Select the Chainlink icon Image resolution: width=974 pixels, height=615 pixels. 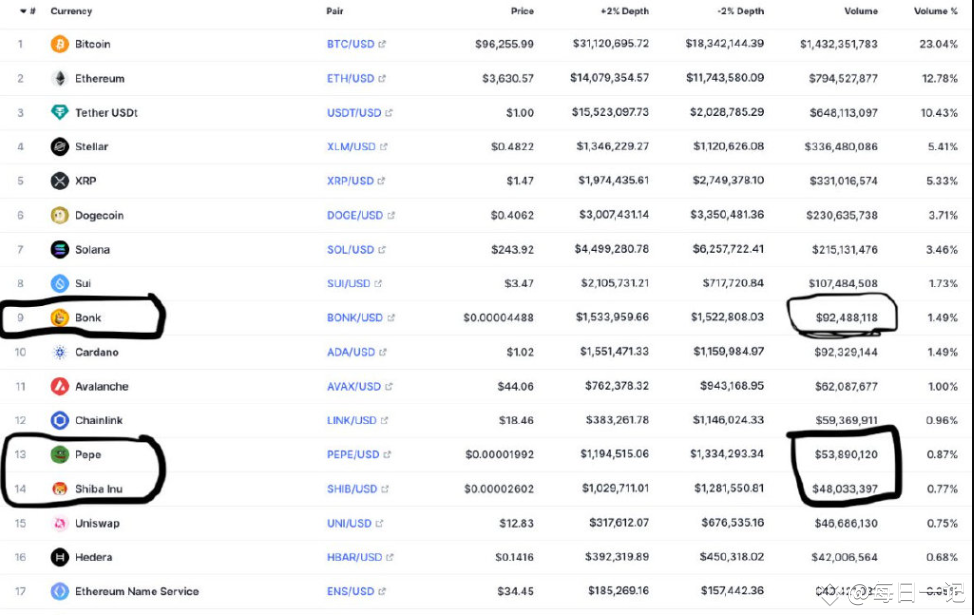[60, 420]
